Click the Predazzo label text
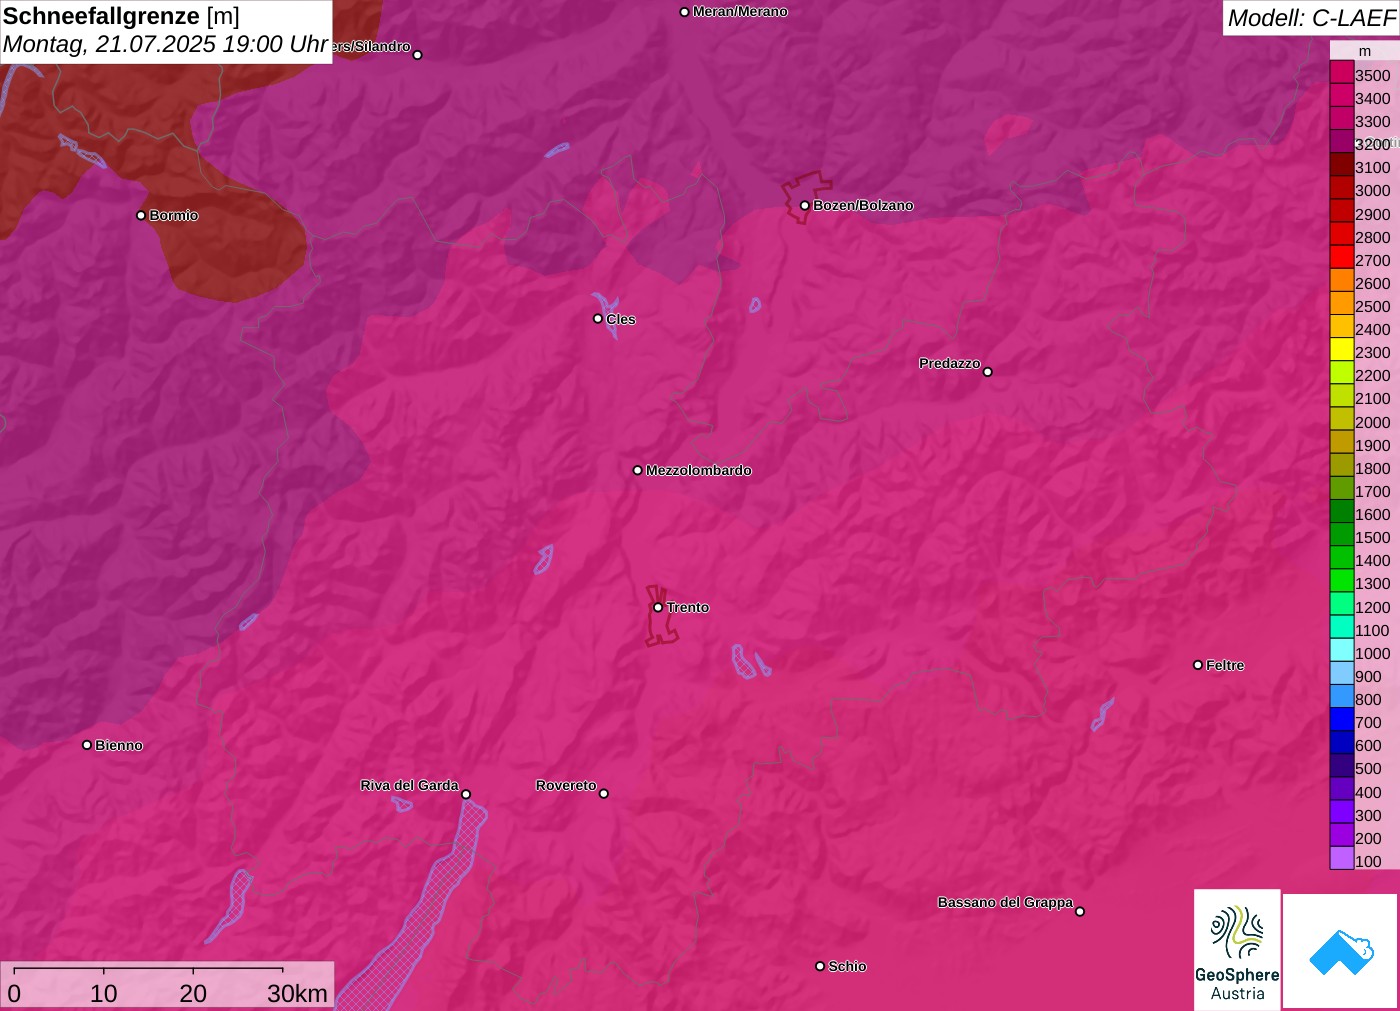 [950, 363]
